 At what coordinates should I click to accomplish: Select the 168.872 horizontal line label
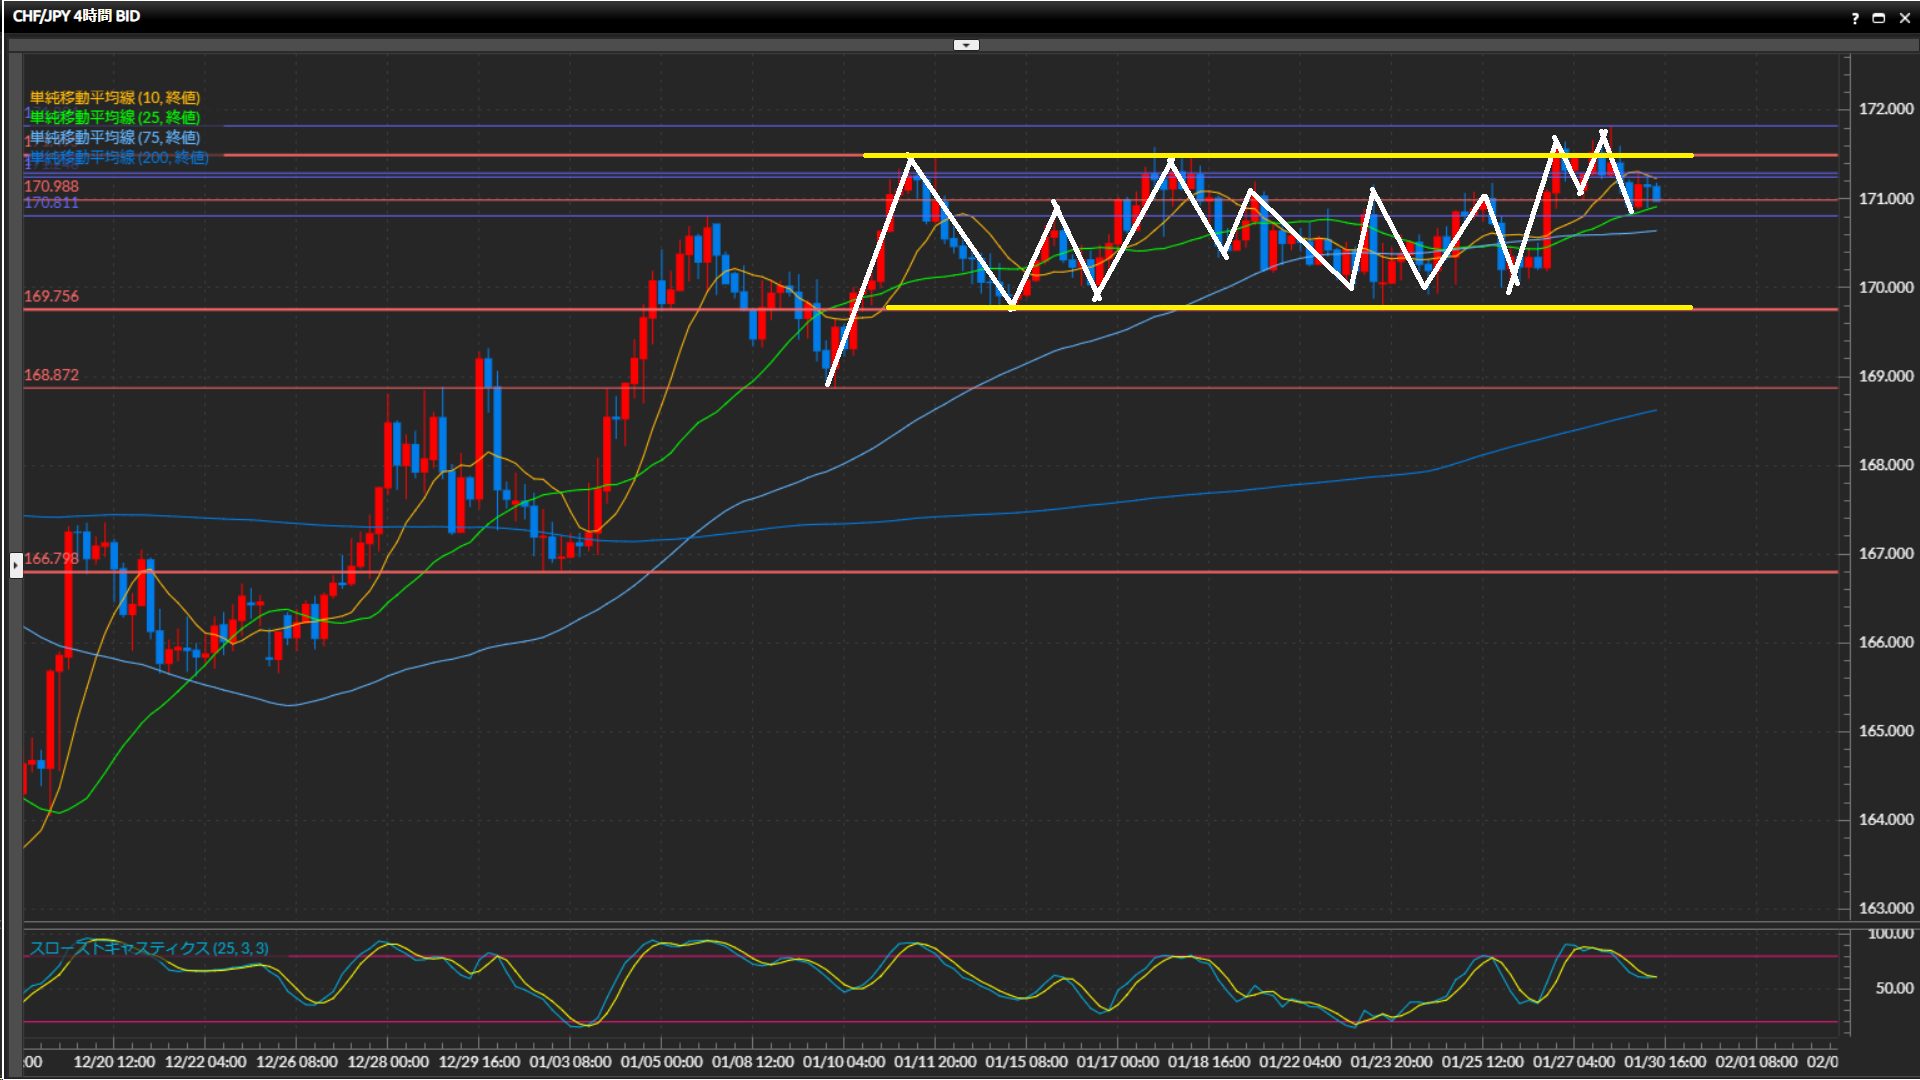[x=51, y=375]
